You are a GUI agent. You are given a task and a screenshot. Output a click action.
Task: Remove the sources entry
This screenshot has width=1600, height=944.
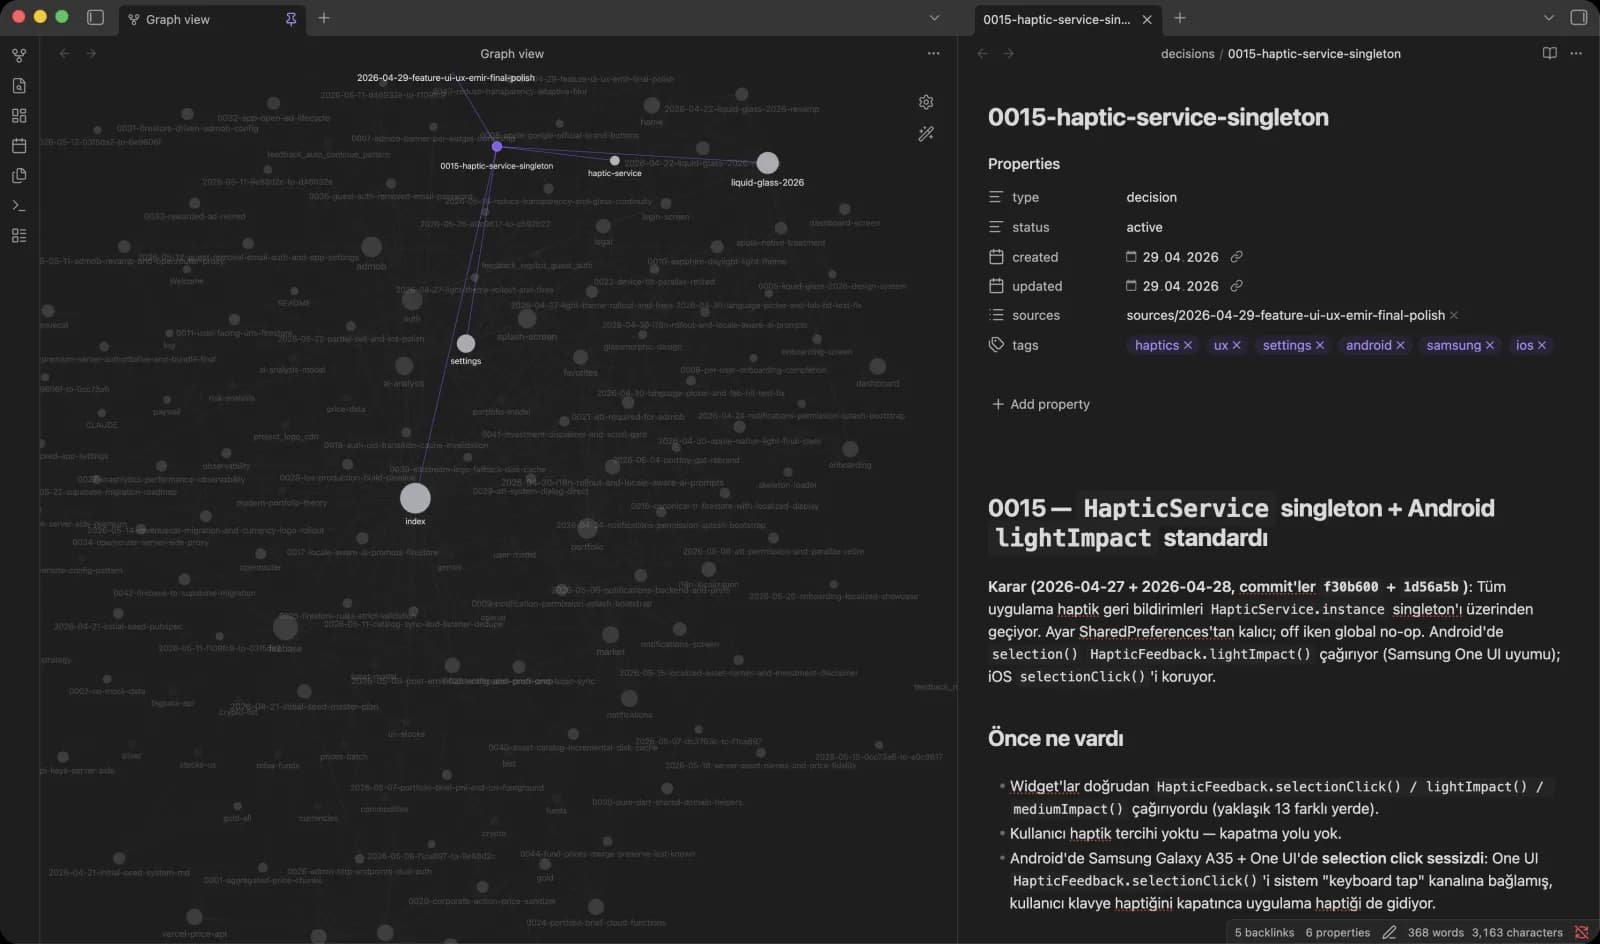coord(1454,315)
